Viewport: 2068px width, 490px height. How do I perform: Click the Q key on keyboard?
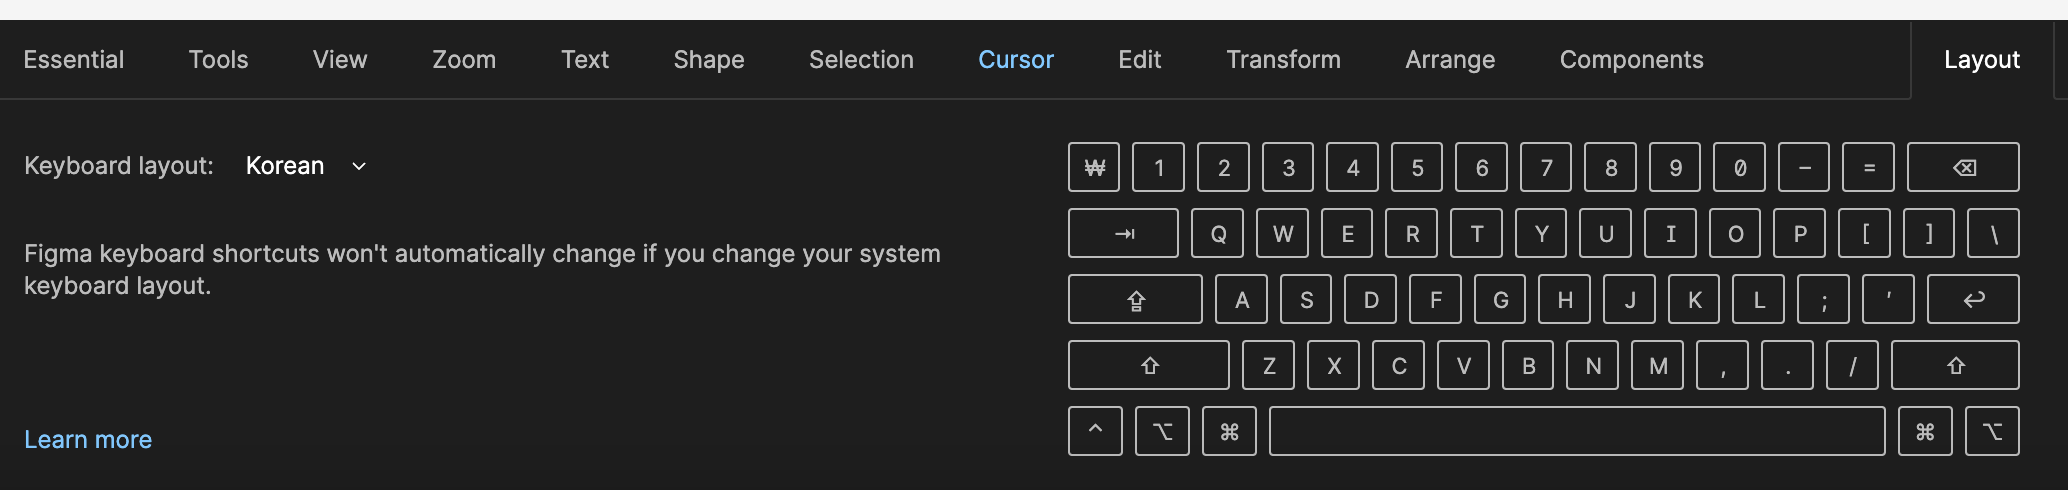coord(1218,233)
